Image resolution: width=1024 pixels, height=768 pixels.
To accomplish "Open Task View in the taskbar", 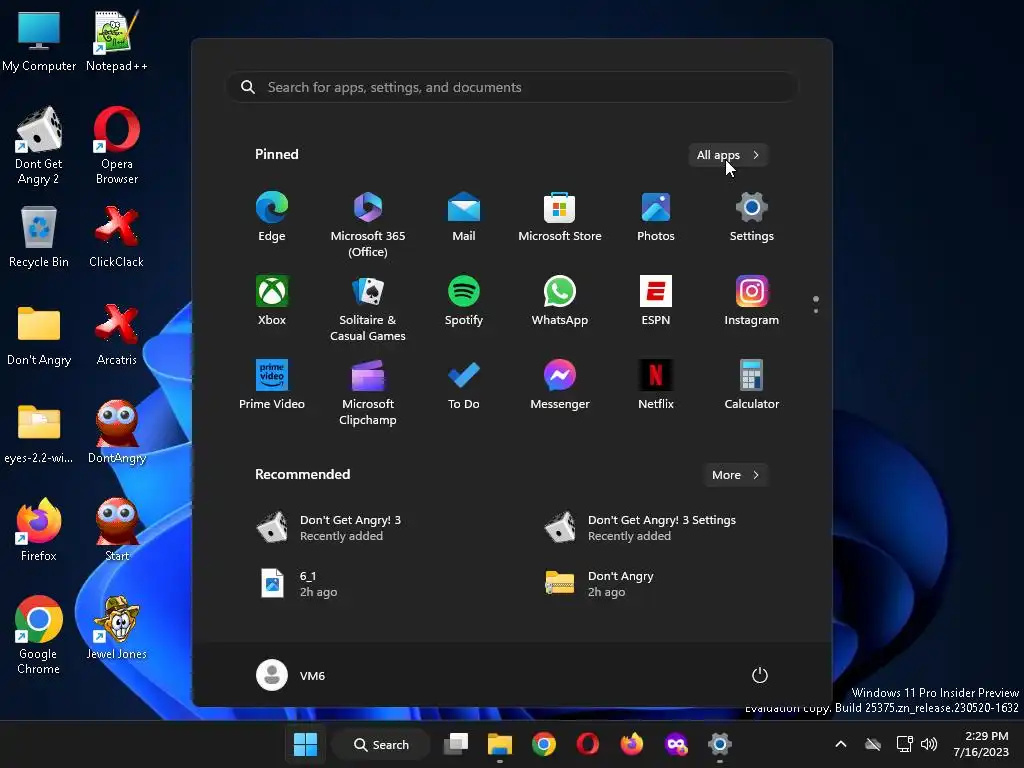I will [x=456, y=744].
